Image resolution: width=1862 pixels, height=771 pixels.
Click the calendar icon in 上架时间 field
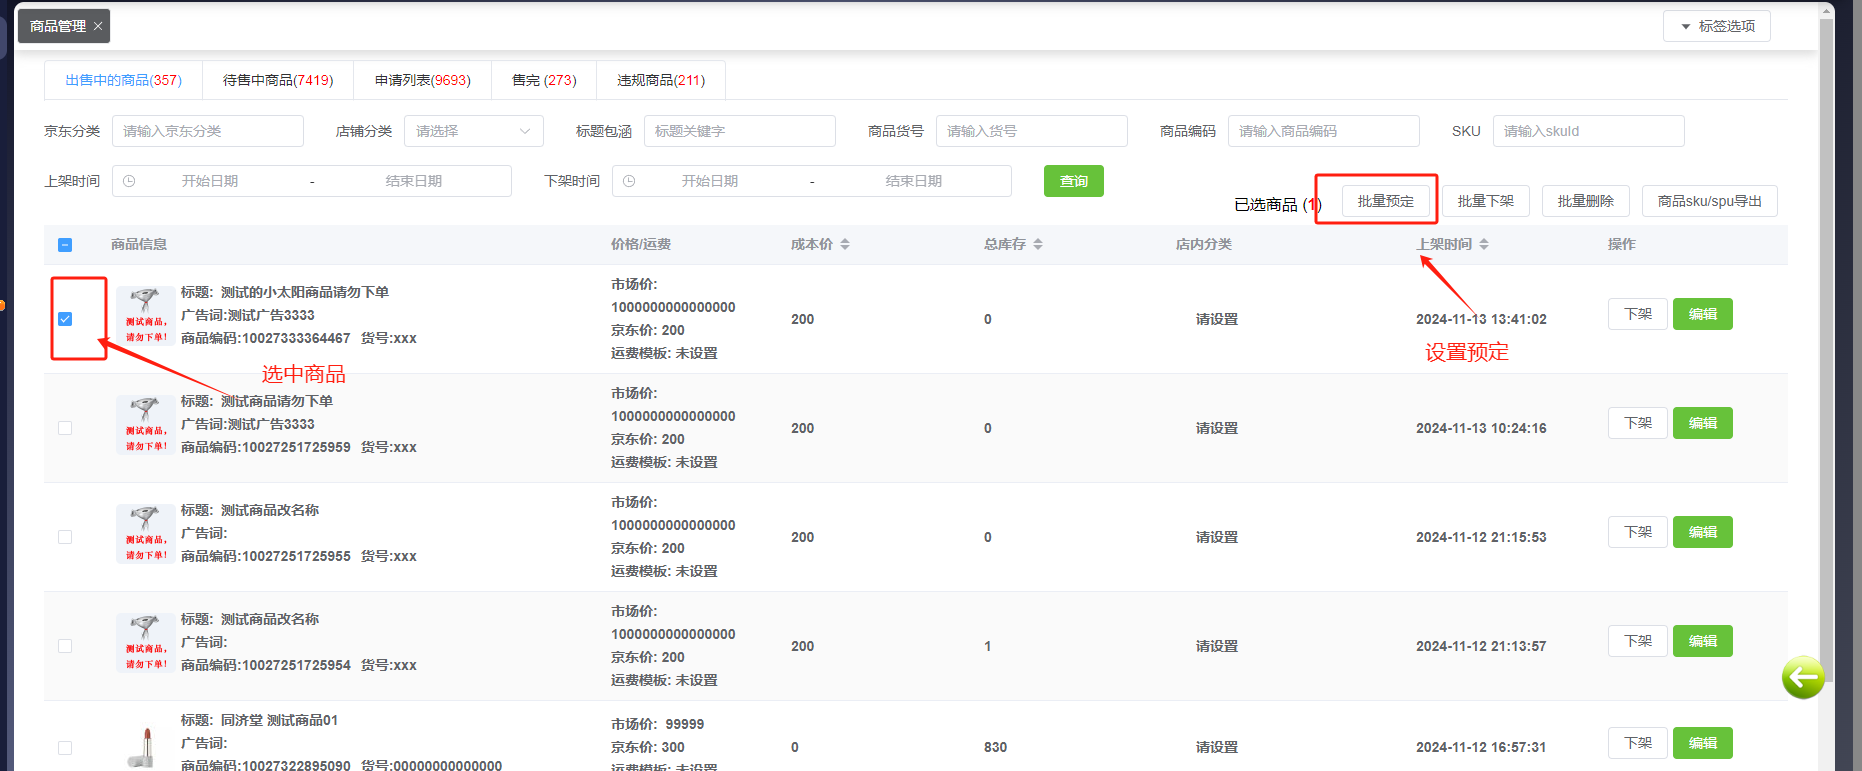(x=129, y=181)
